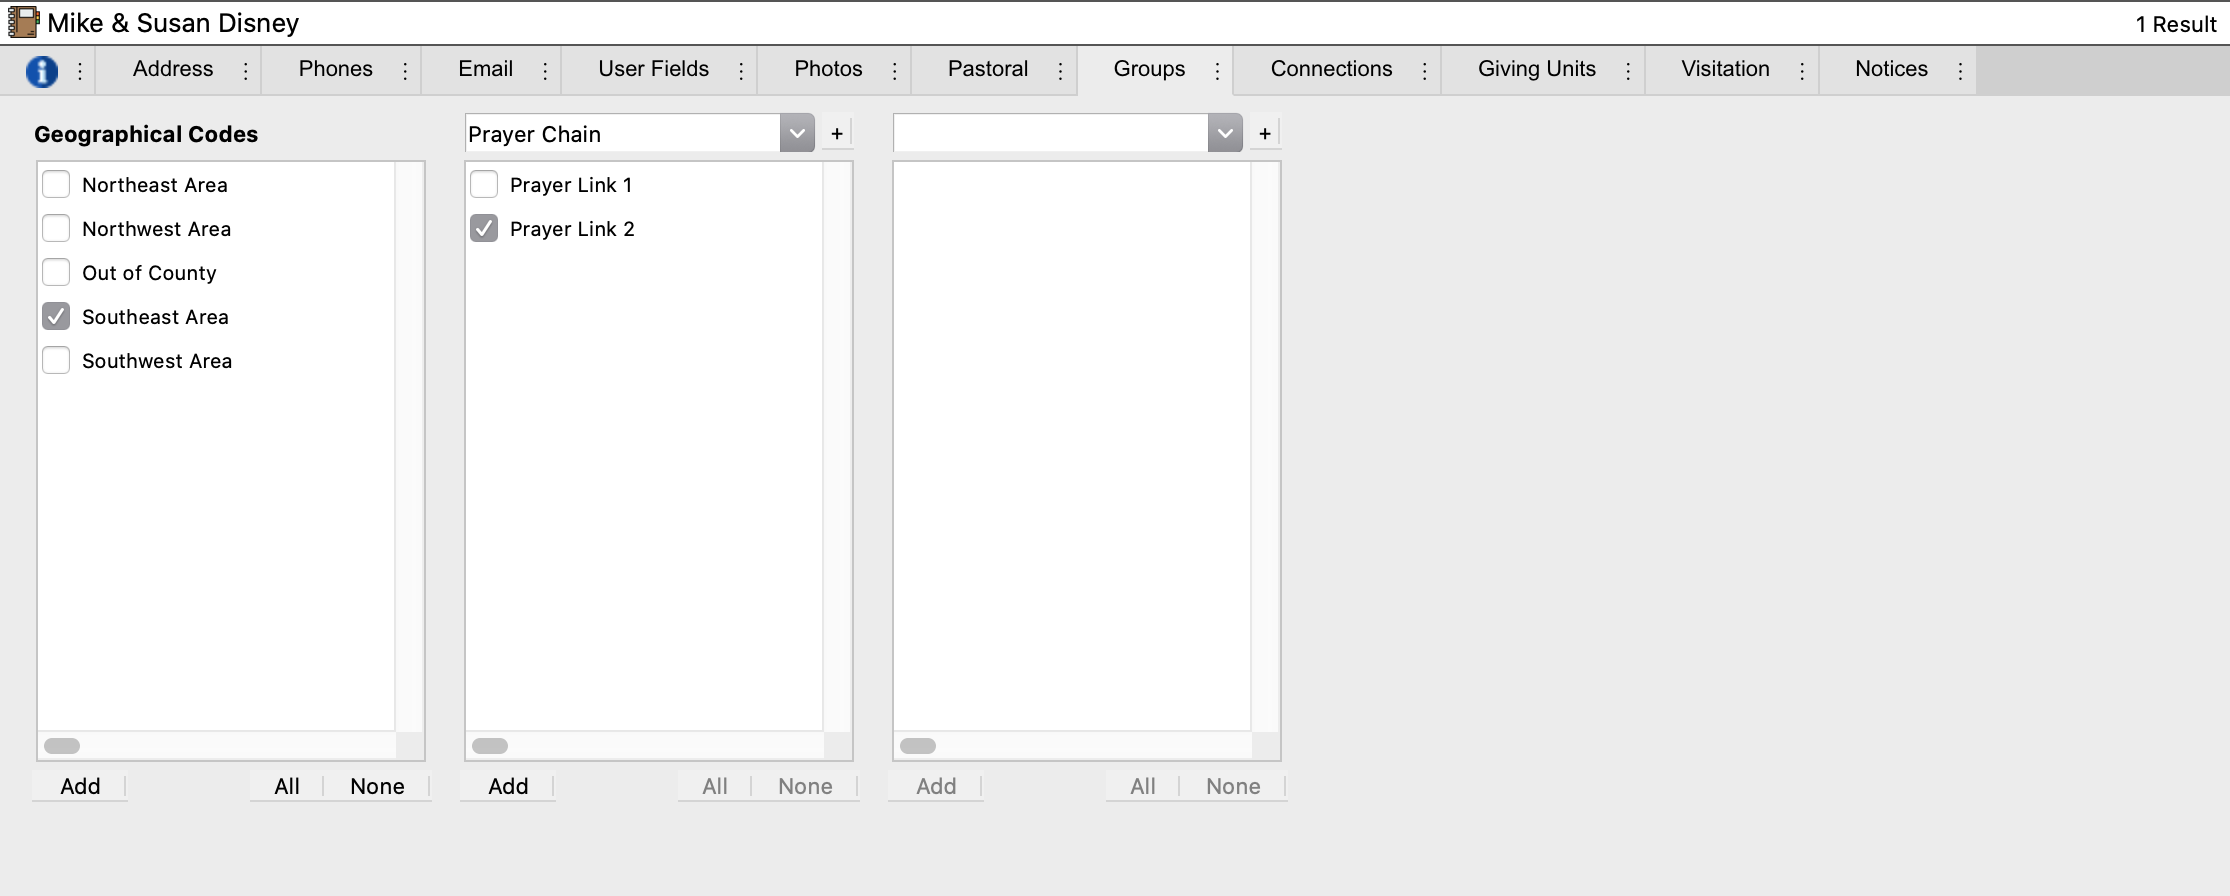Click Add under Geographical Codes list
This screenshot has width=2230, height=896.
pos(80,786)
